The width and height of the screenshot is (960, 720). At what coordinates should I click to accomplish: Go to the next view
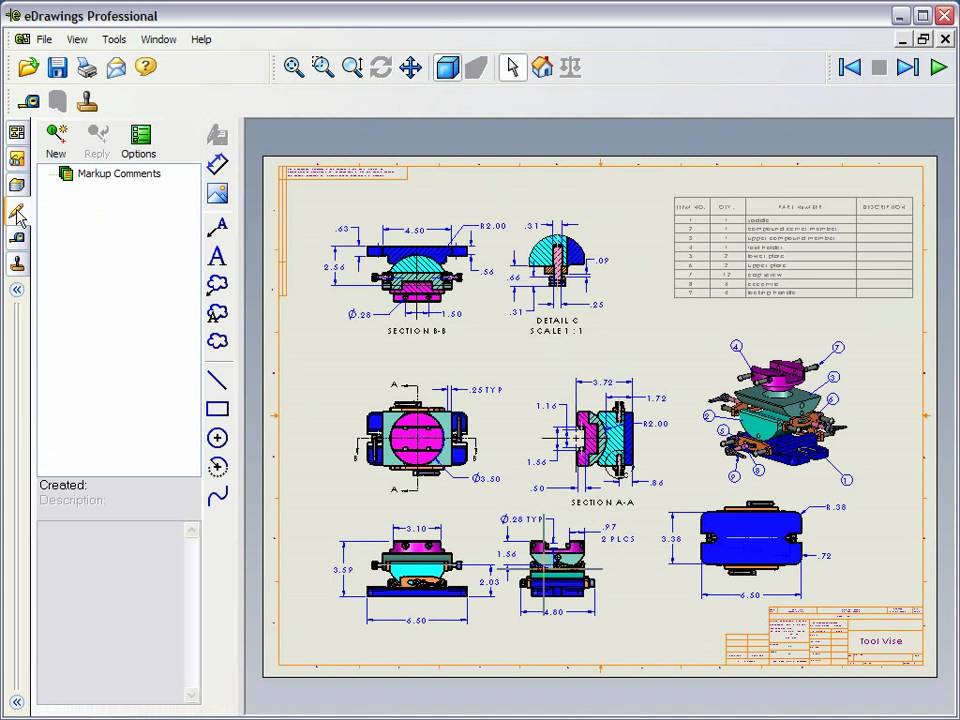click(x=907, y=67)
